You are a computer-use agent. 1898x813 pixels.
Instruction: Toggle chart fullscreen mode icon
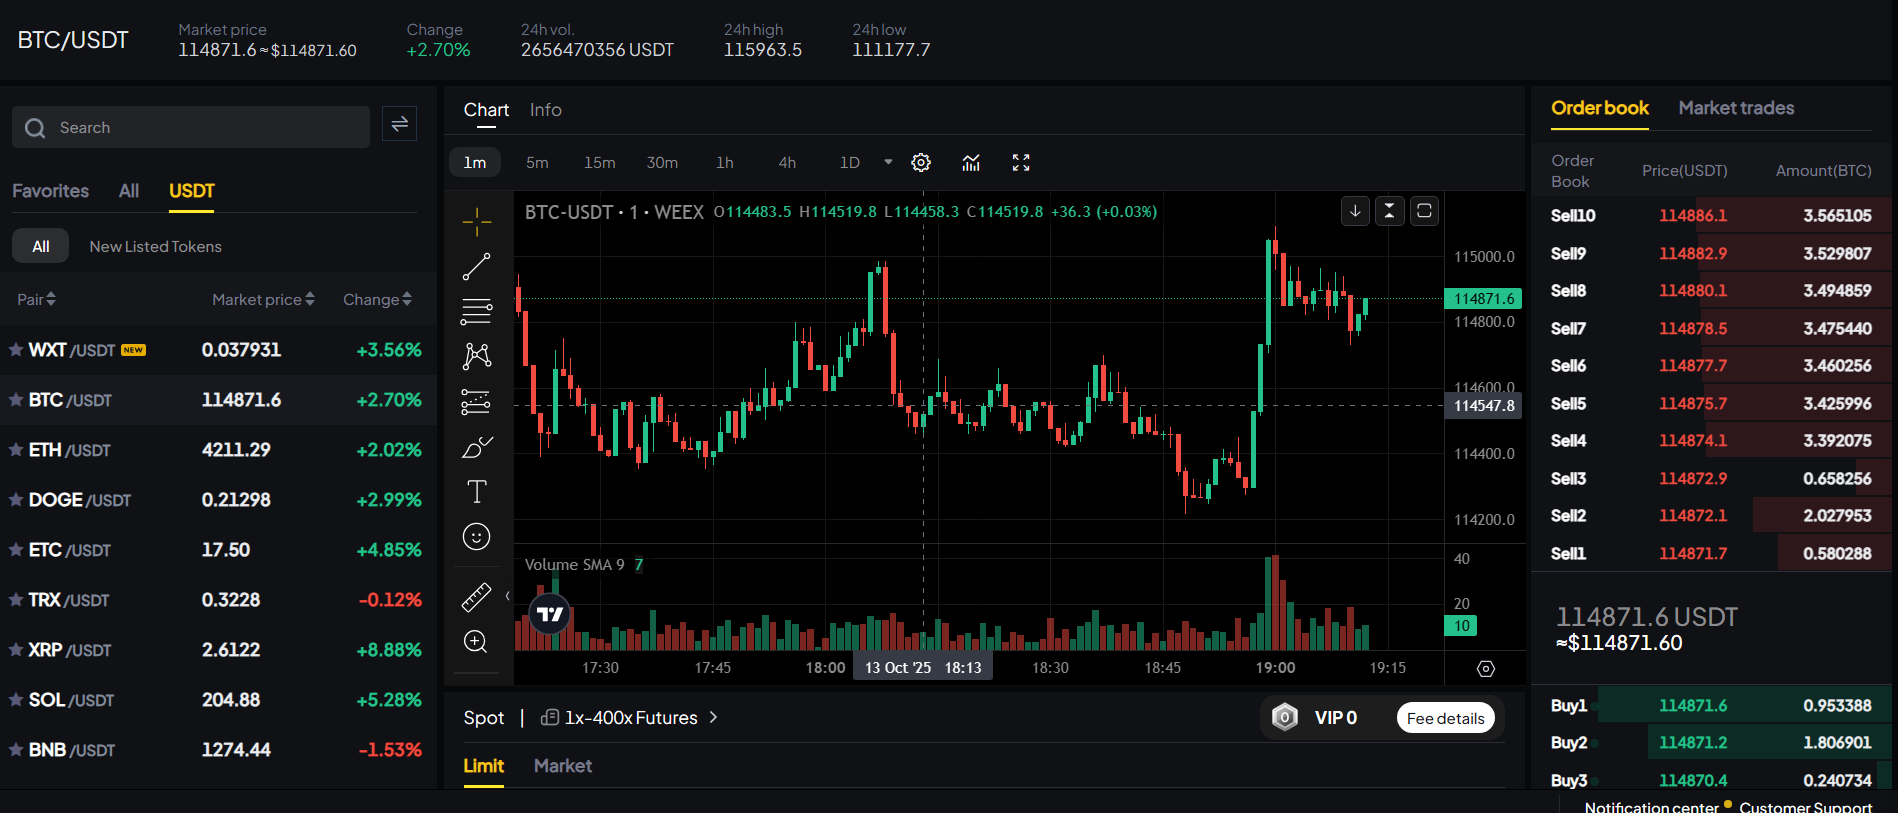1021,162
